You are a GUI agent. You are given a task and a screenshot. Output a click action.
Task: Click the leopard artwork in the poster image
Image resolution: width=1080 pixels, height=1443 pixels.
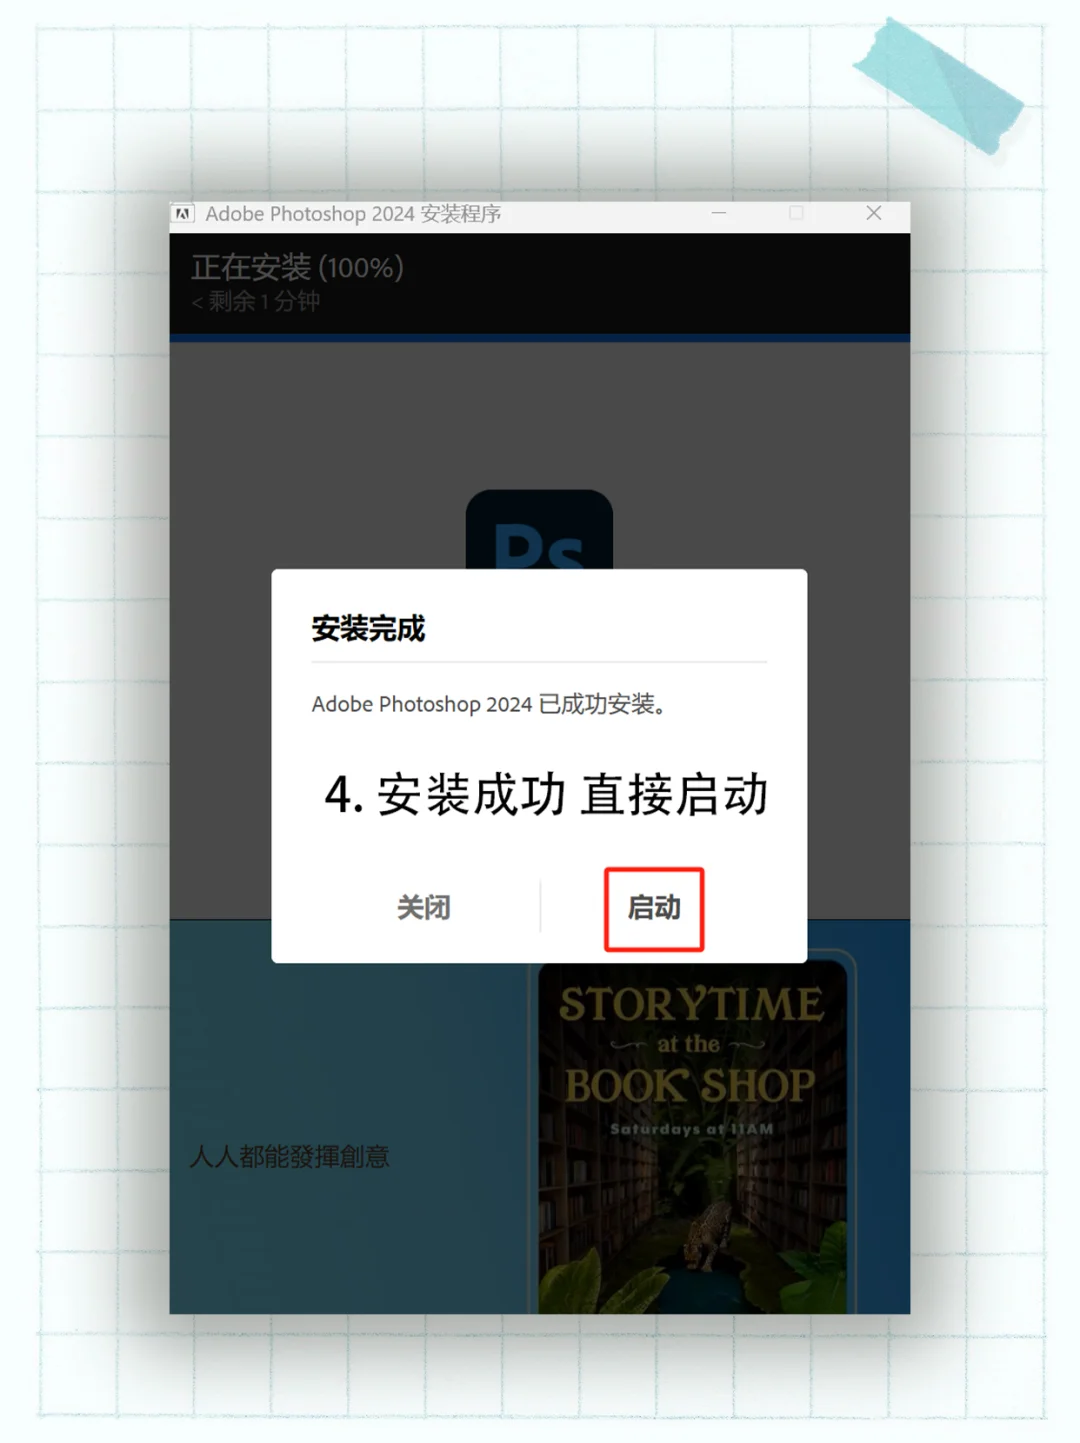pyautogui.click(x=703, y=1237)
